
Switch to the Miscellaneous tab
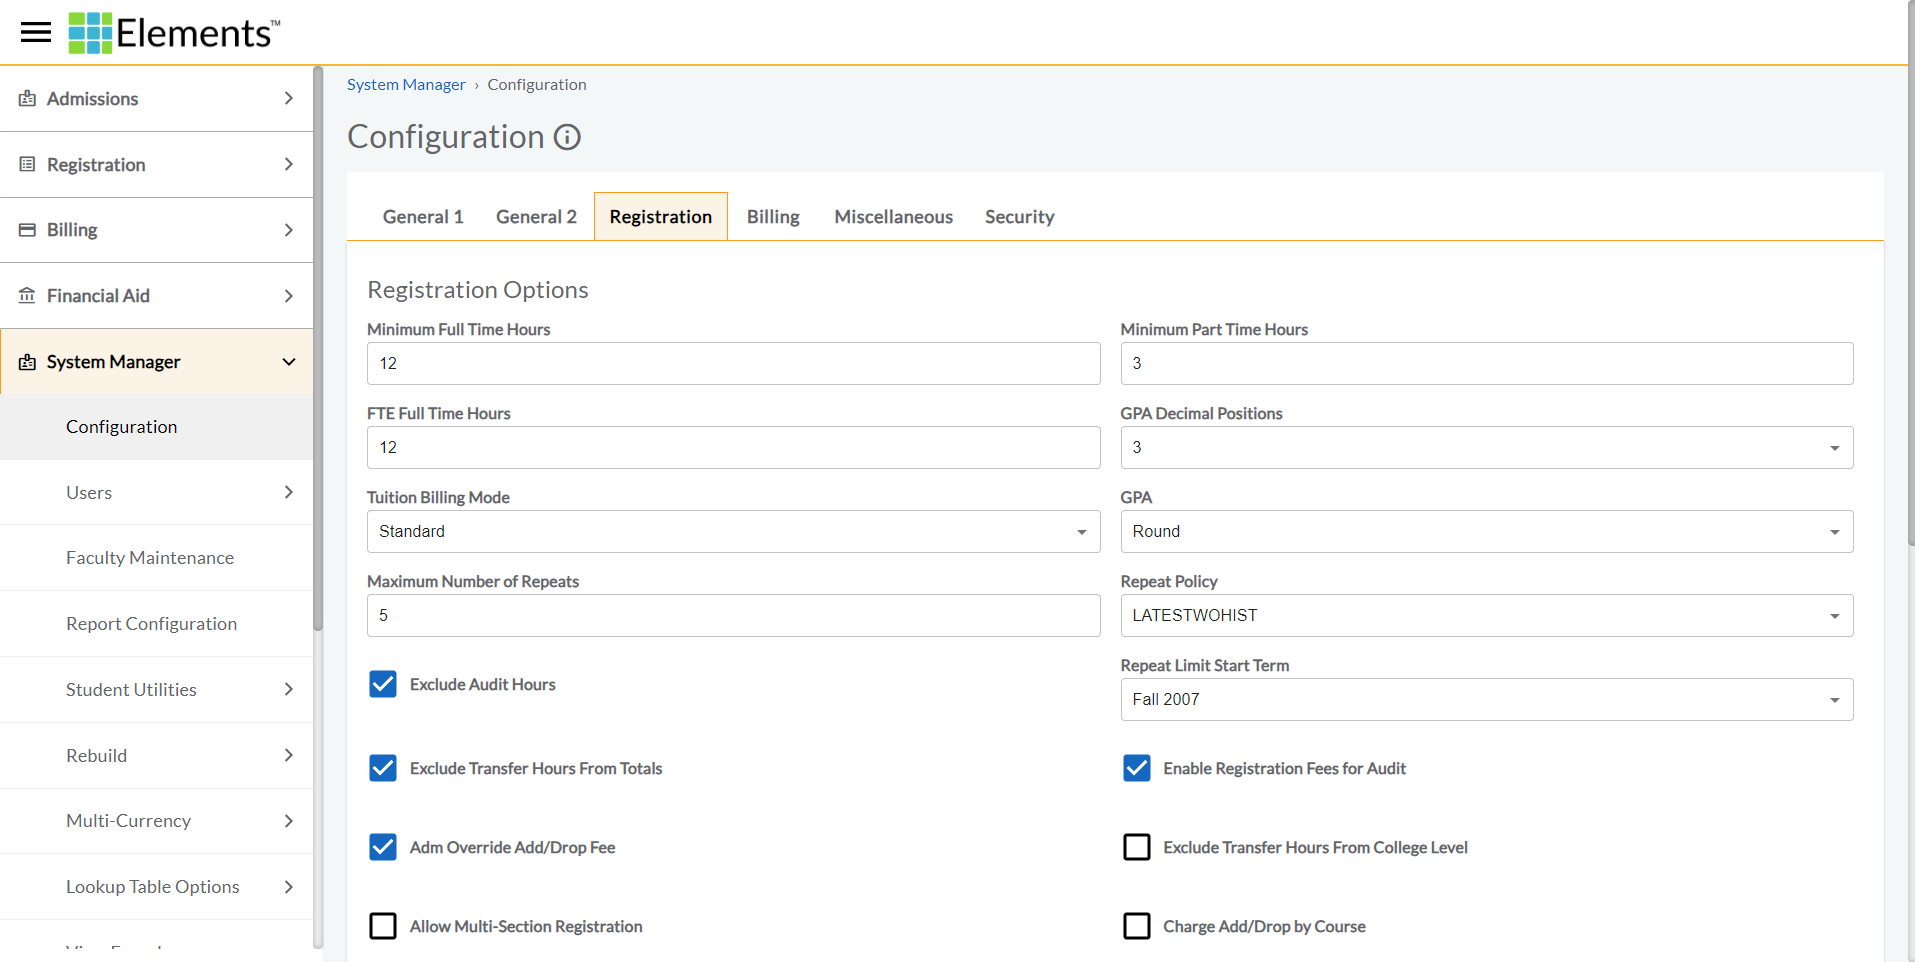pyautogui.click(x=894, y=217)
